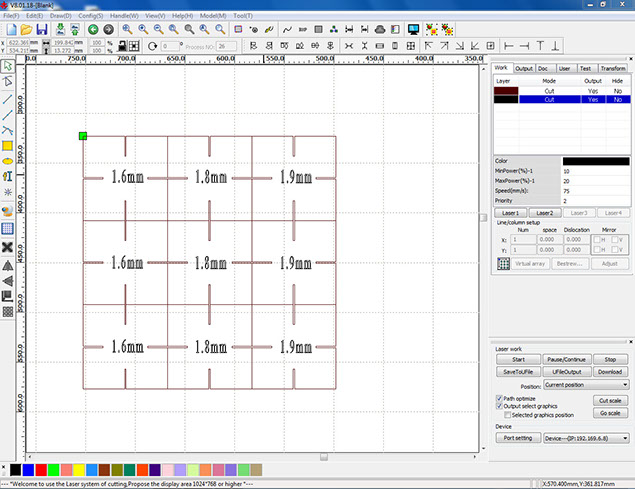Undo with the green back arrow
This screenshot has width=635, height=489.
point(93,30)
